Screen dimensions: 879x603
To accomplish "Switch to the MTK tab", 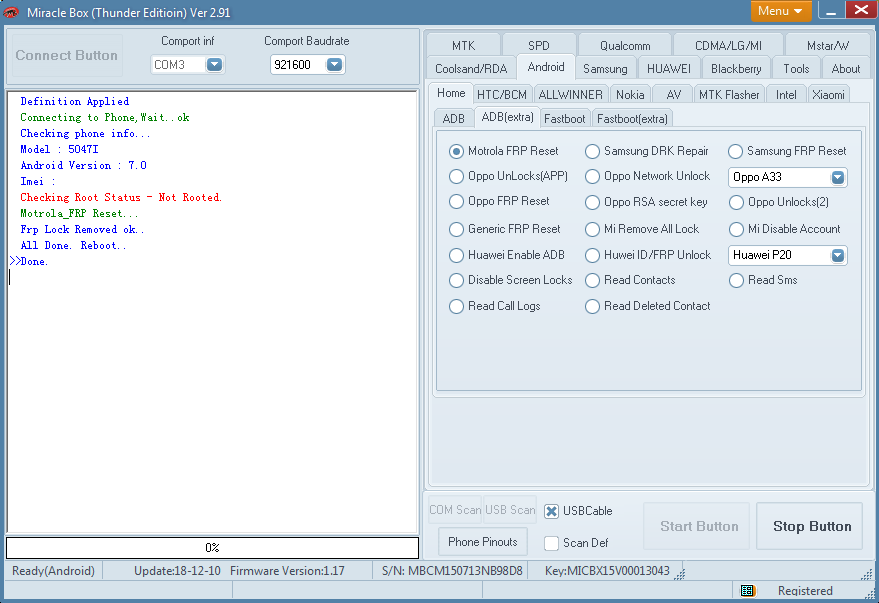I will click(x=463, y=45).
